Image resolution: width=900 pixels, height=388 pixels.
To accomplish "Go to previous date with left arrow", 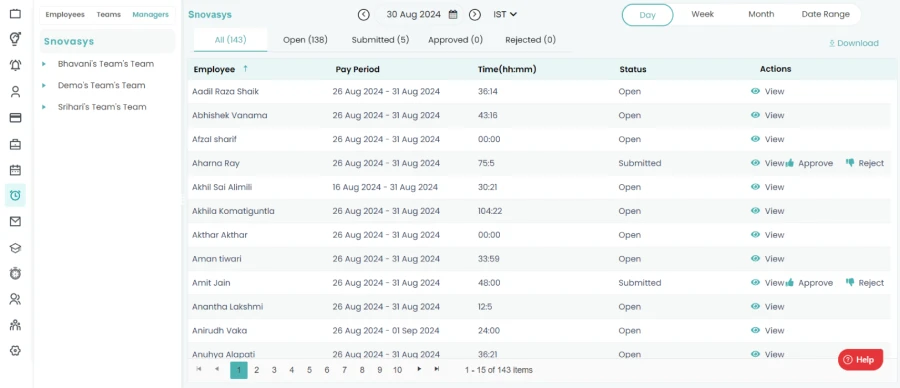I will click(363, 14).
